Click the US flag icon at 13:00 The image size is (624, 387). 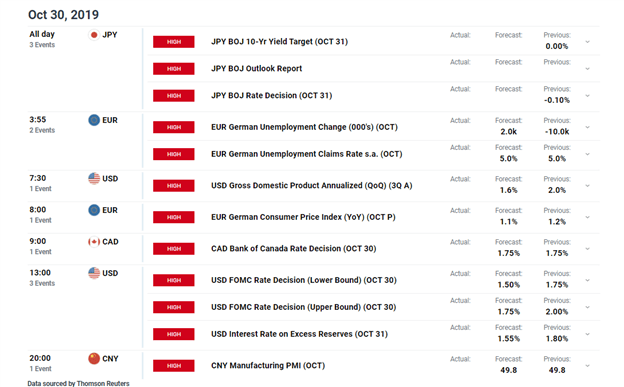(94, 273)
